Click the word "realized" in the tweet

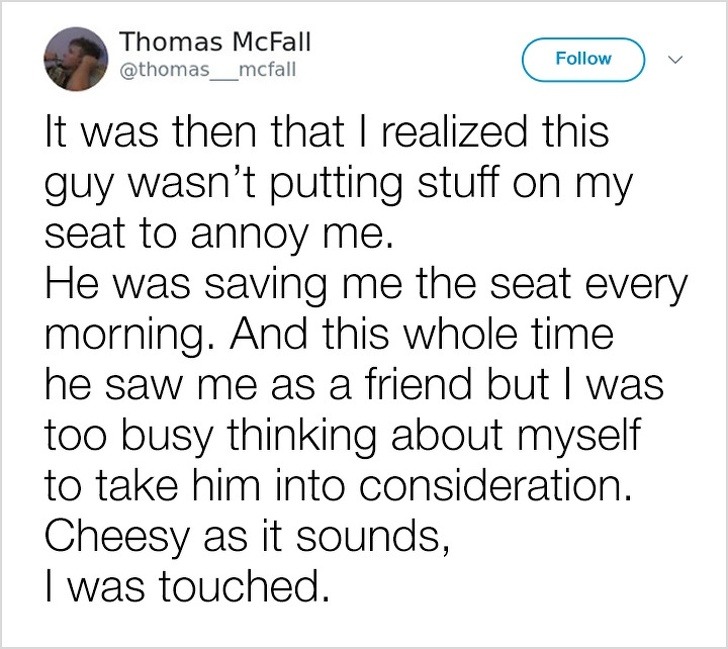(461, 135)
